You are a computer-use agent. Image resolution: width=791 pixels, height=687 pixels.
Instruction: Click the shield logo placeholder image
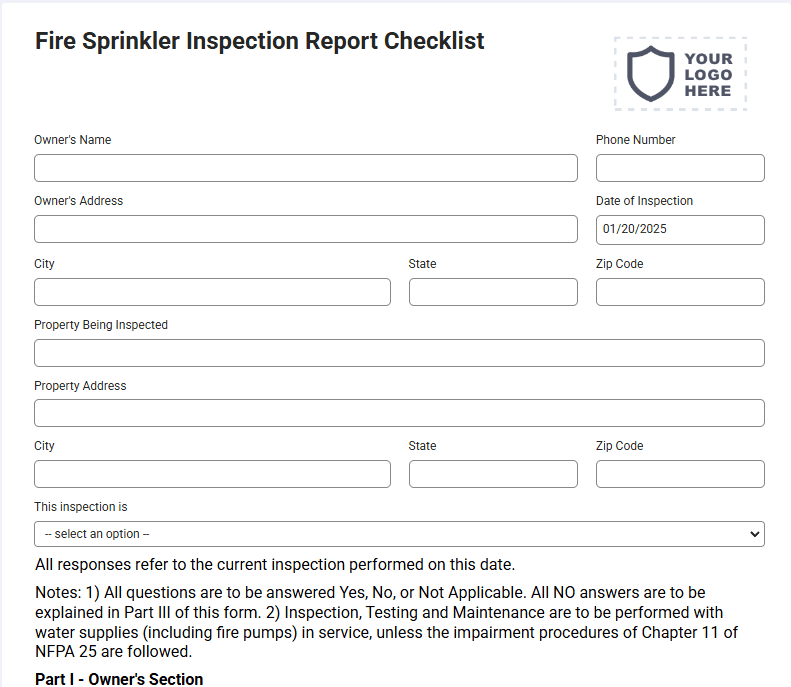[680, 74]
